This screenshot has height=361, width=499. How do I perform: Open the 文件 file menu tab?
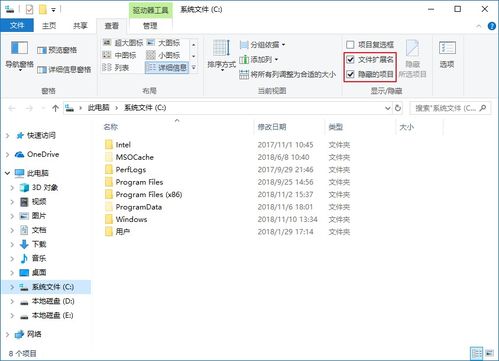pos(17,26)
